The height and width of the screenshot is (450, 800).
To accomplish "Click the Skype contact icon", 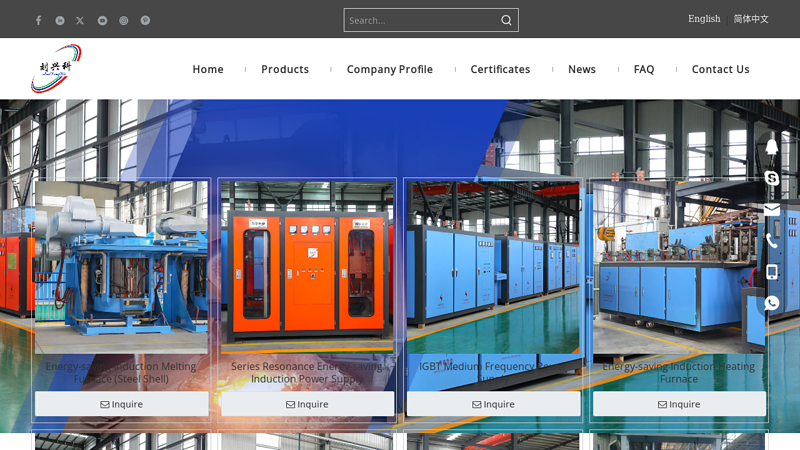I will [771, 178].
